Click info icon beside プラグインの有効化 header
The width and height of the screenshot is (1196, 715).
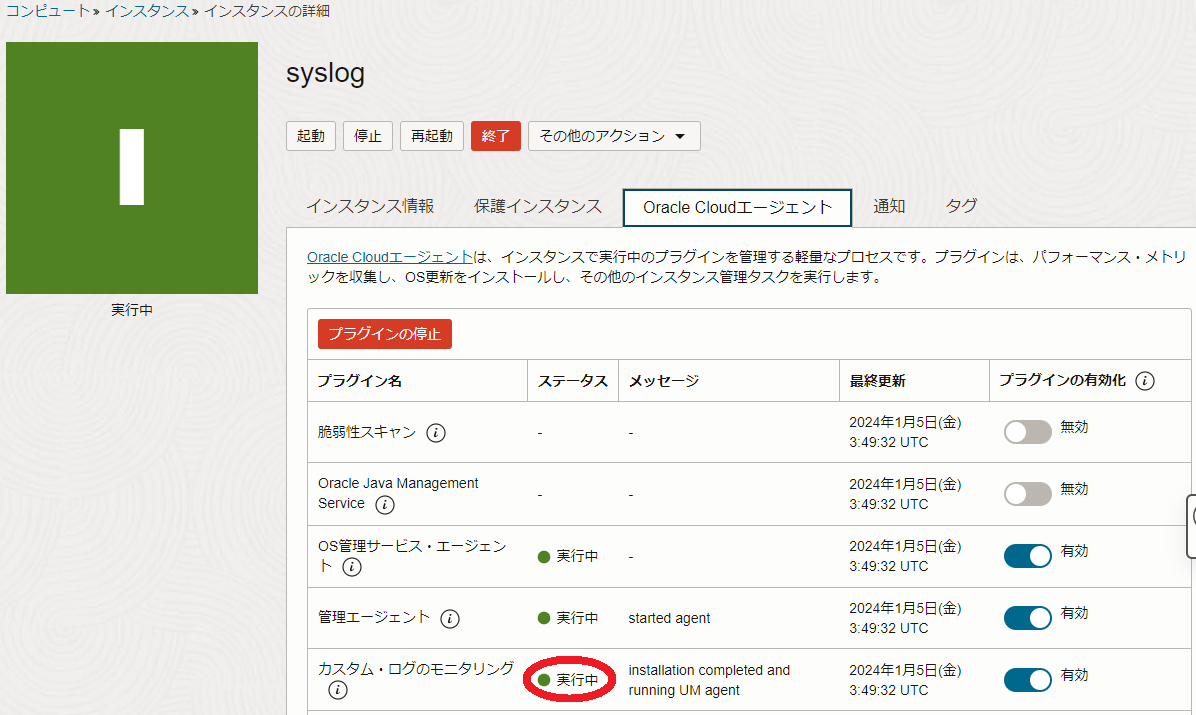[1146, 381]
